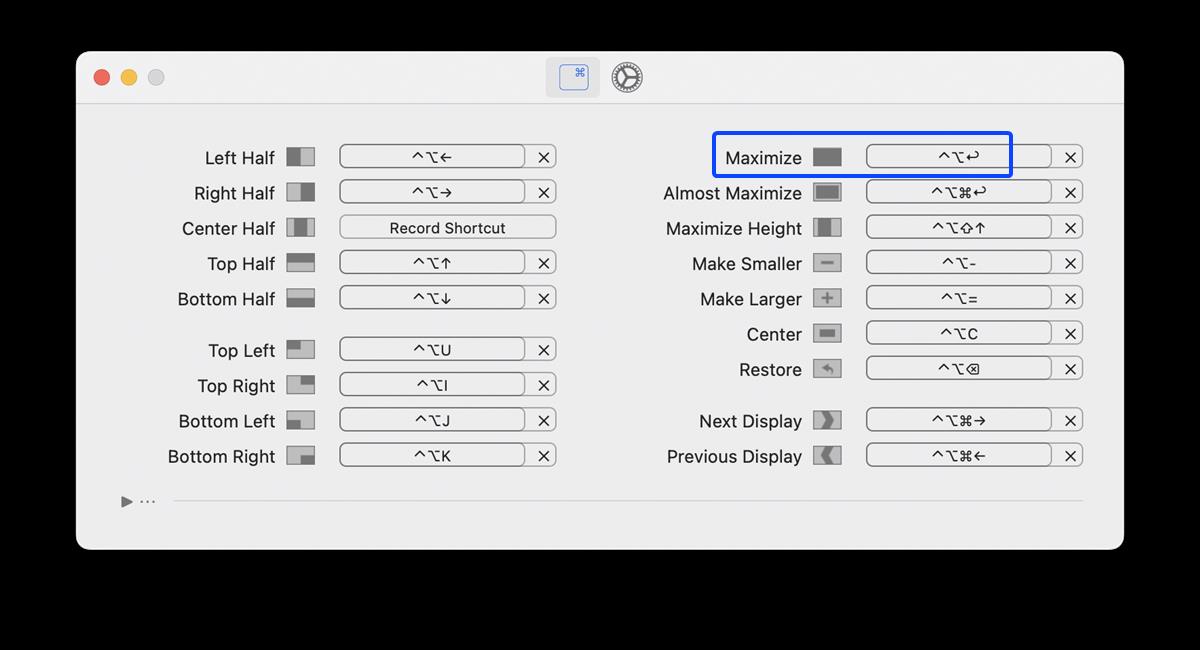
Task: Clear the Left Half shortcut
Action: (544, 157)
